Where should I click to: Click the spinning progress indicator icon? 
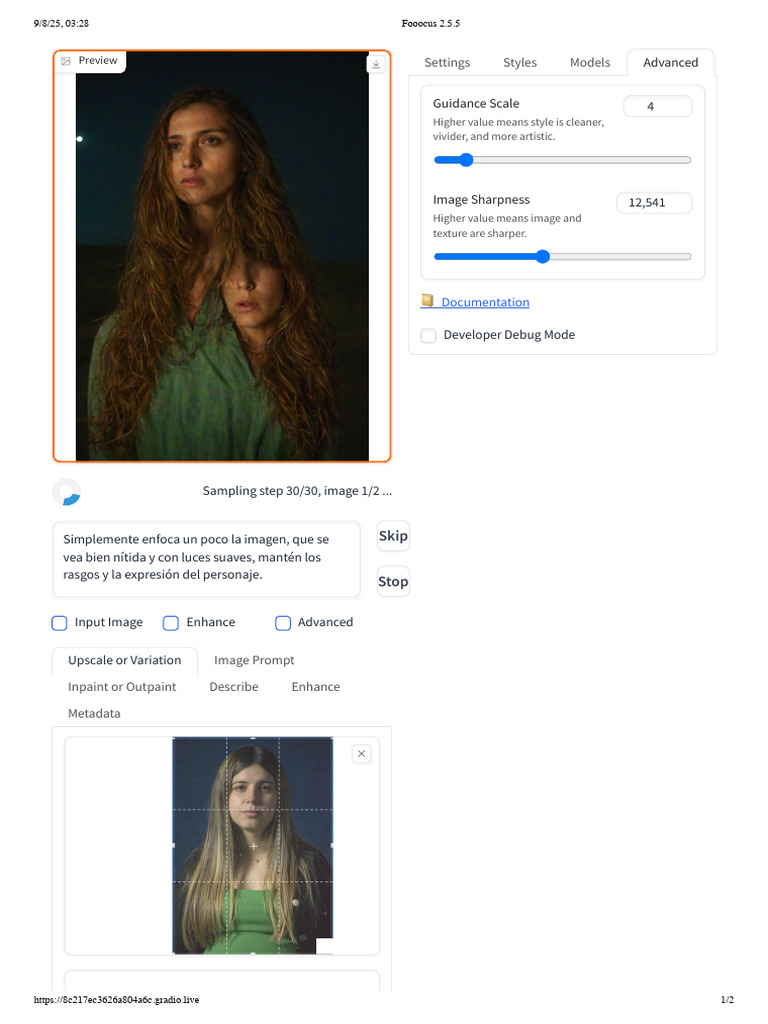pyautogui.click(x=67, y=492)
